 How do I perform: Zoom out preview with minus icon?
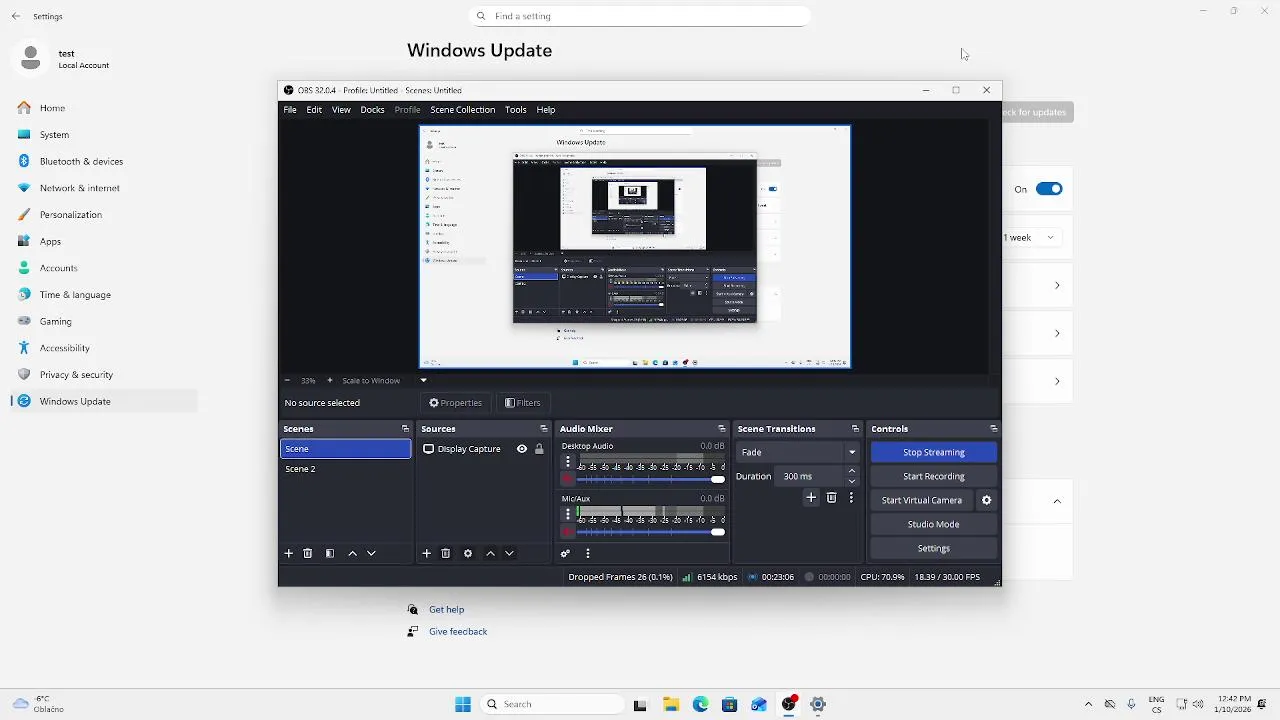coord(288,380)
